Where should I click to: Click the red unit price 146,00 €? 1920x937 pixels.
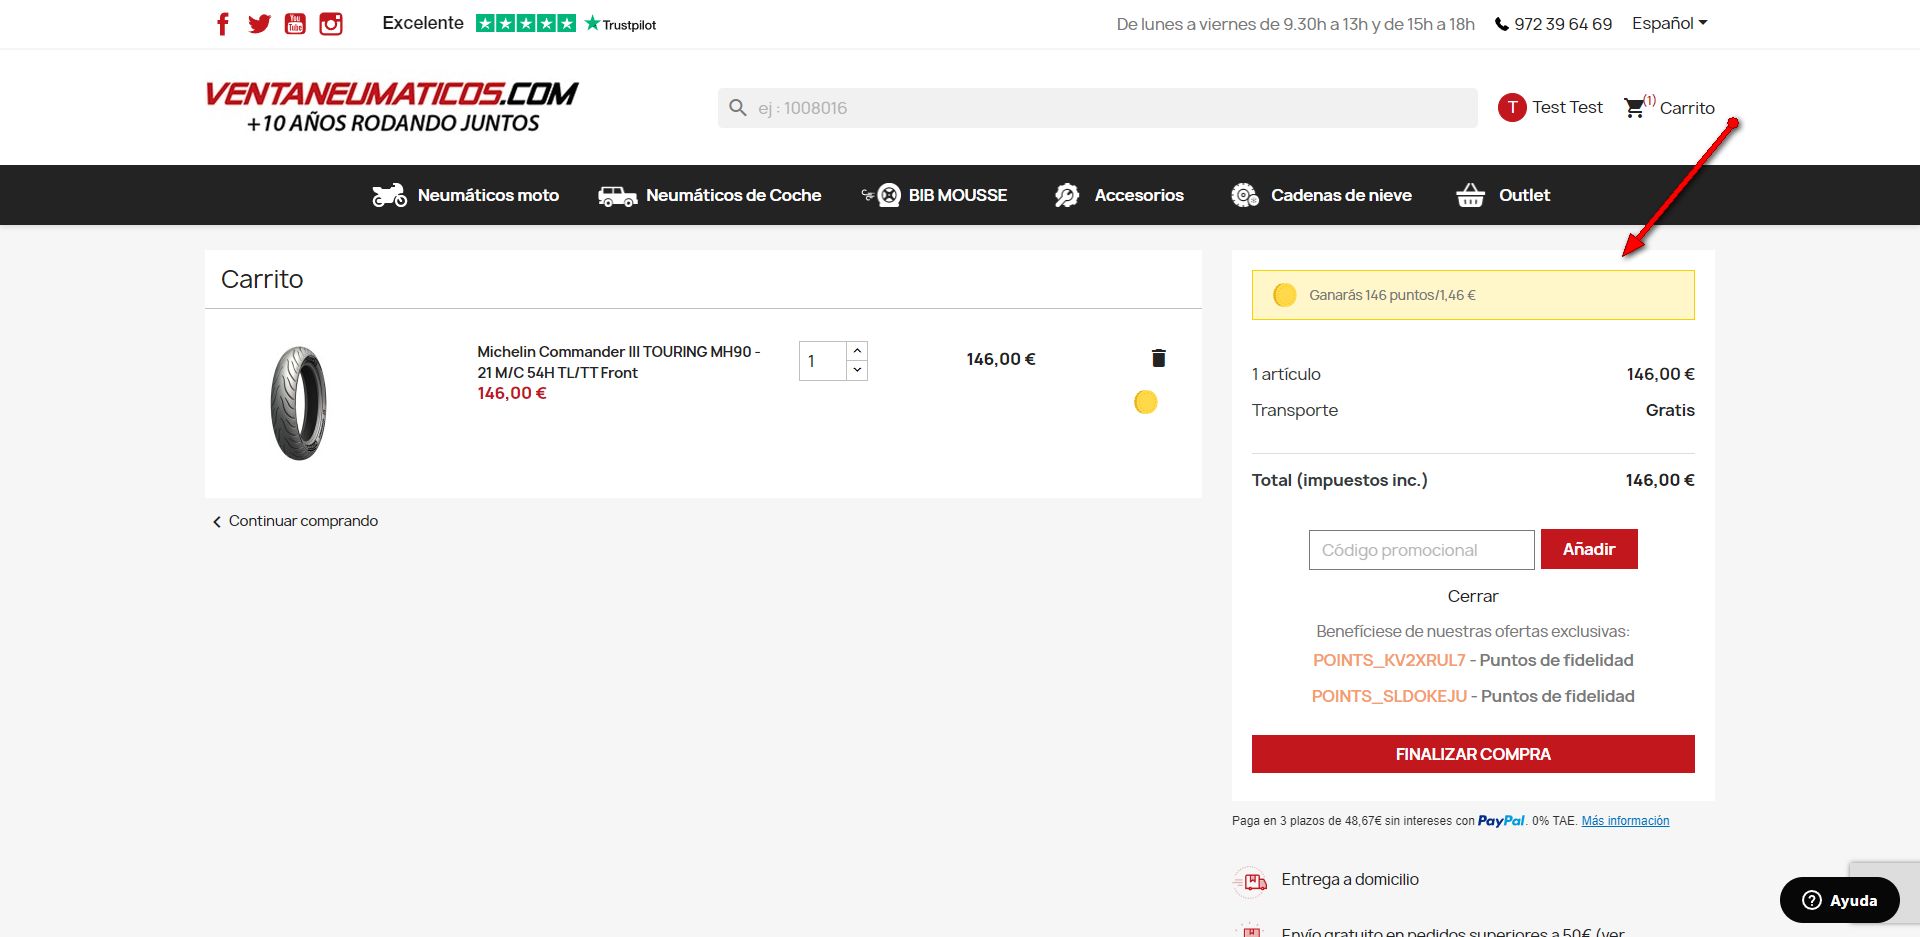coord(512,393)
